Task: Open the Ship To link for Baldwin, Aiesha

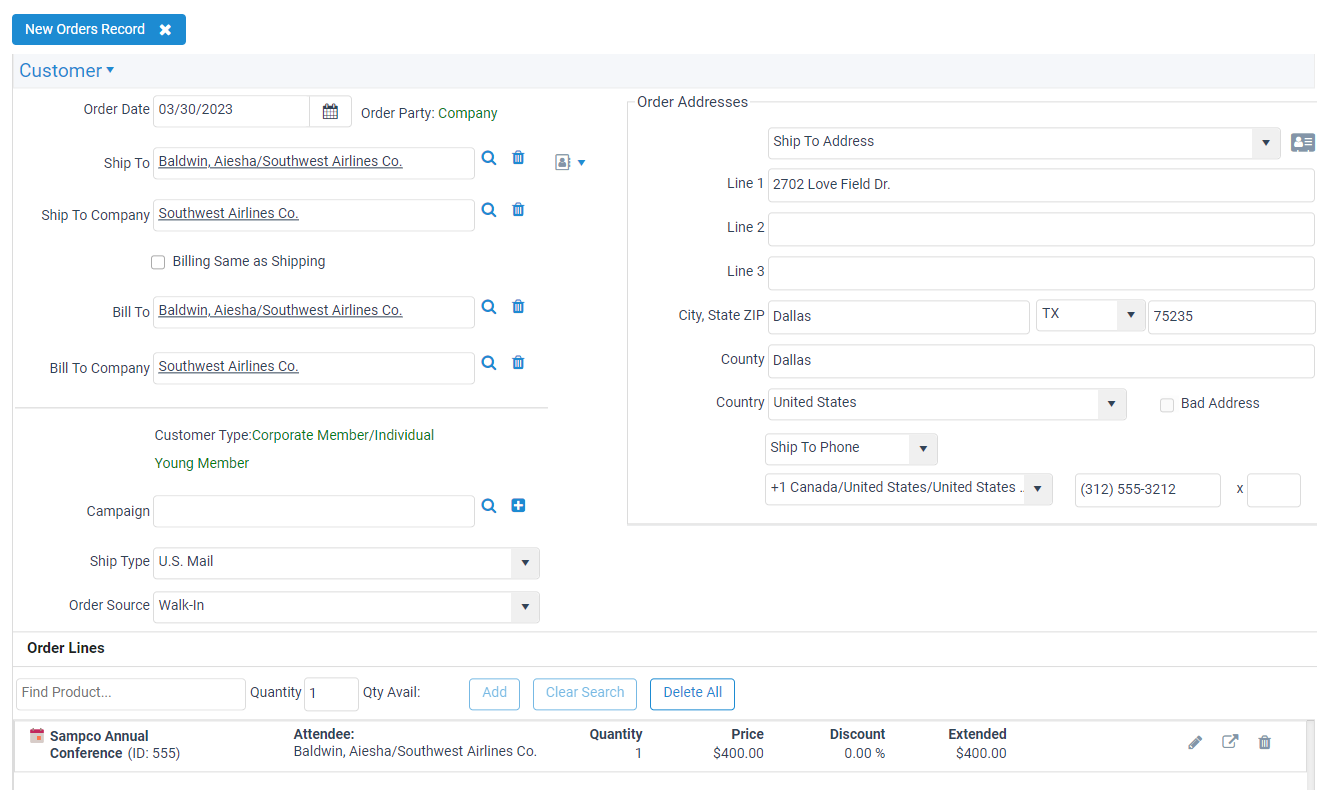Action: pos(281,161)
